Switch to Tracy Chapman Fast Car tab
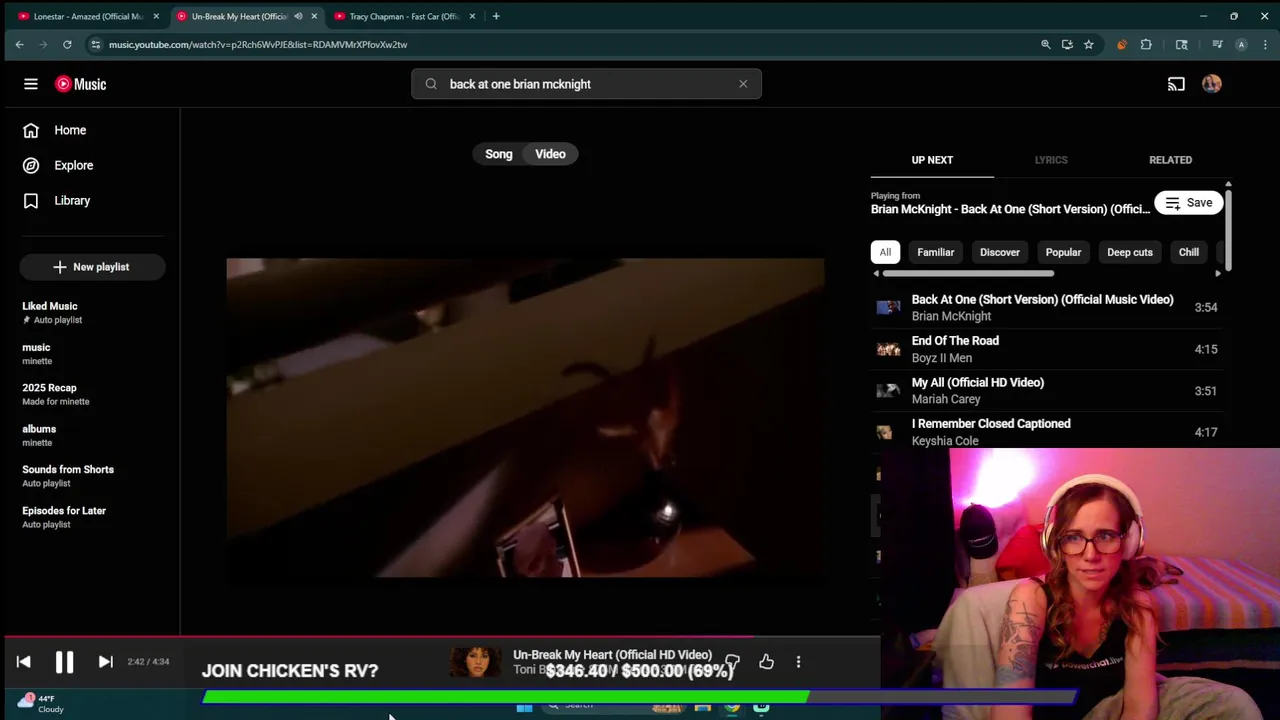 coord(403,16)
